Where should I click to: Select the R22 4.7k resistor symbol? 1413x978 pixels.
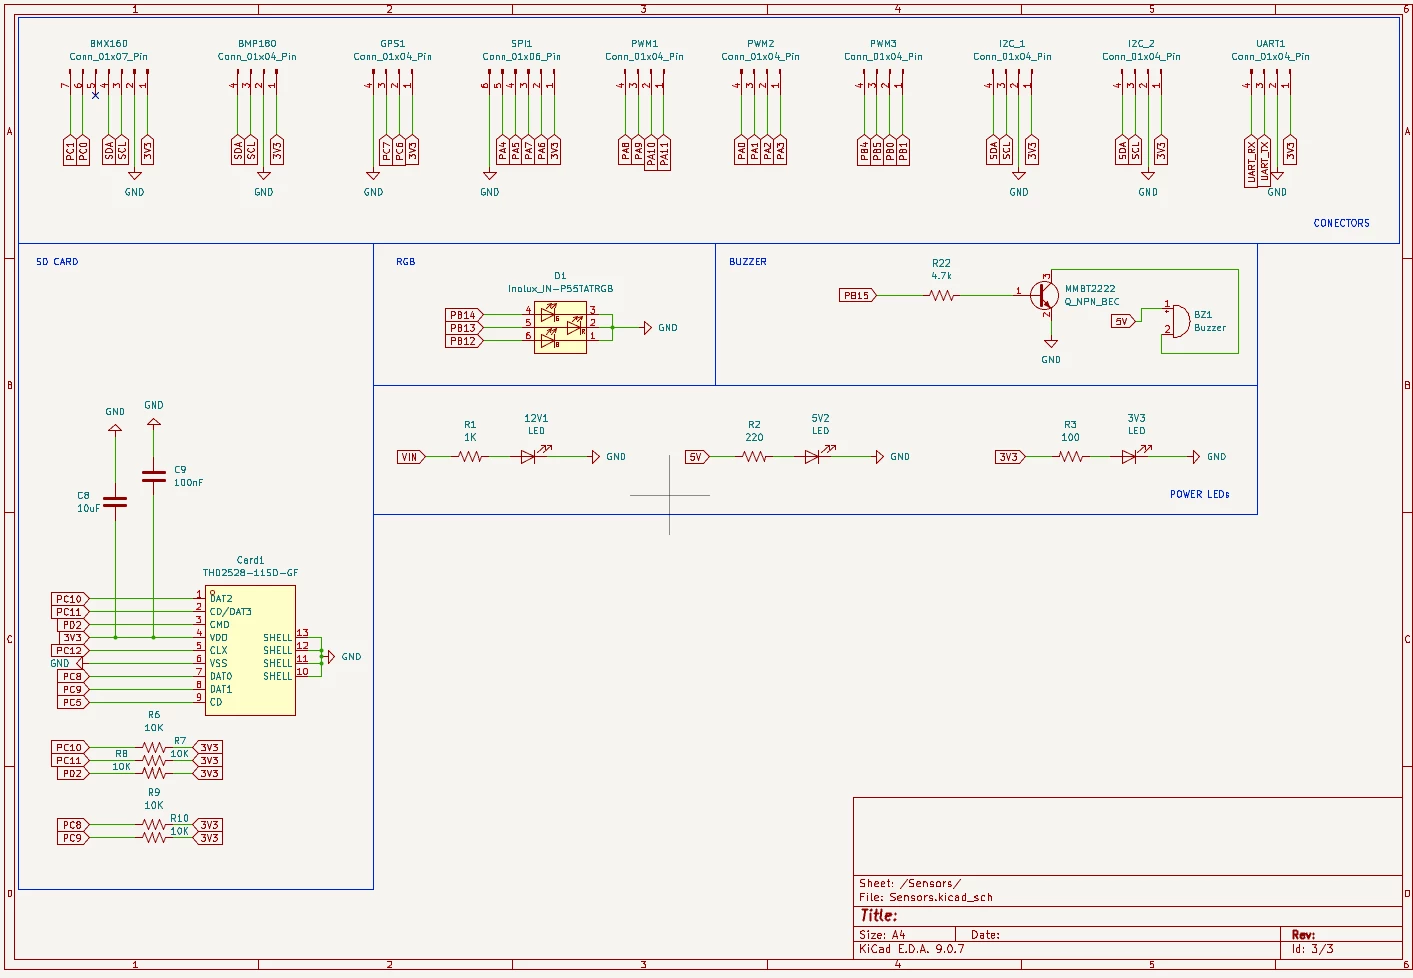pyautogui.click(x=942, y=295)
